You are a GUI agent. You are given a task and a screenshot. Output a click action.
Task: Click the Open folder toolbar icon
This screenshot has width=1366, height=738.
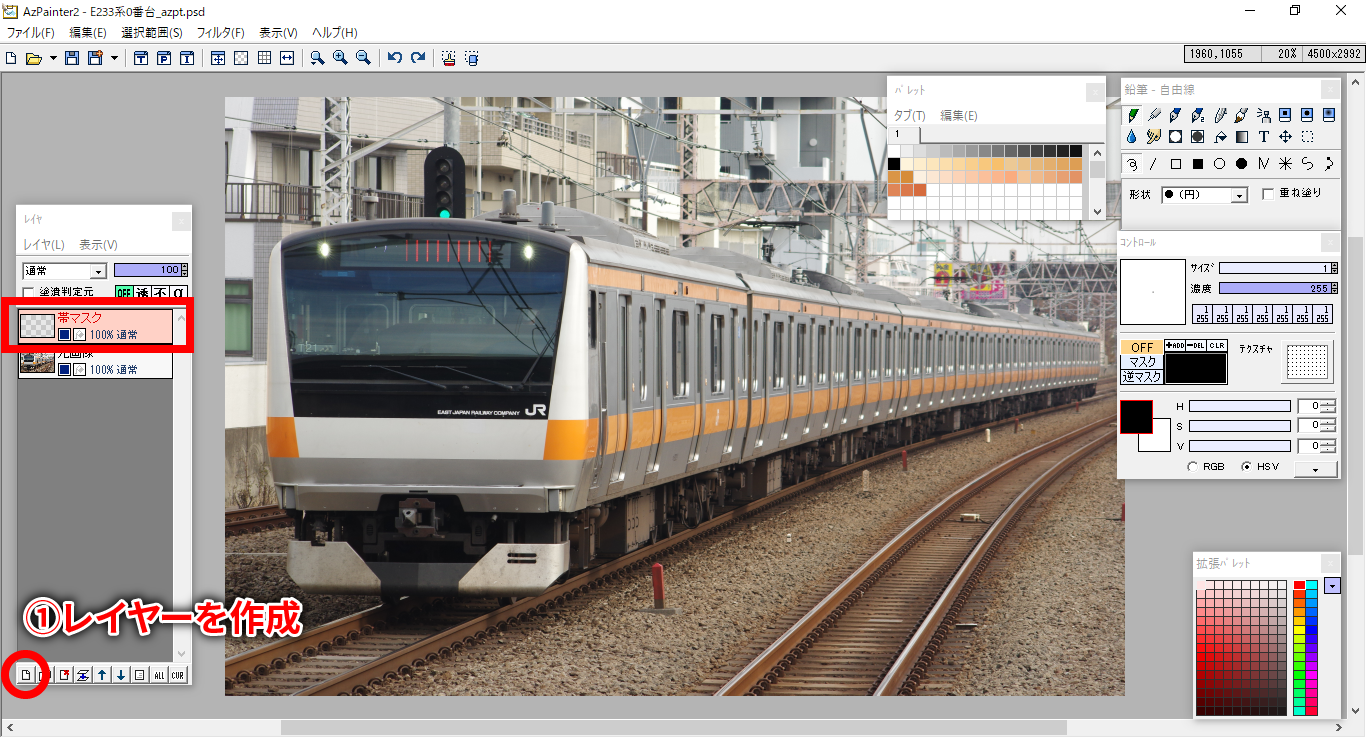pos(33,59)
